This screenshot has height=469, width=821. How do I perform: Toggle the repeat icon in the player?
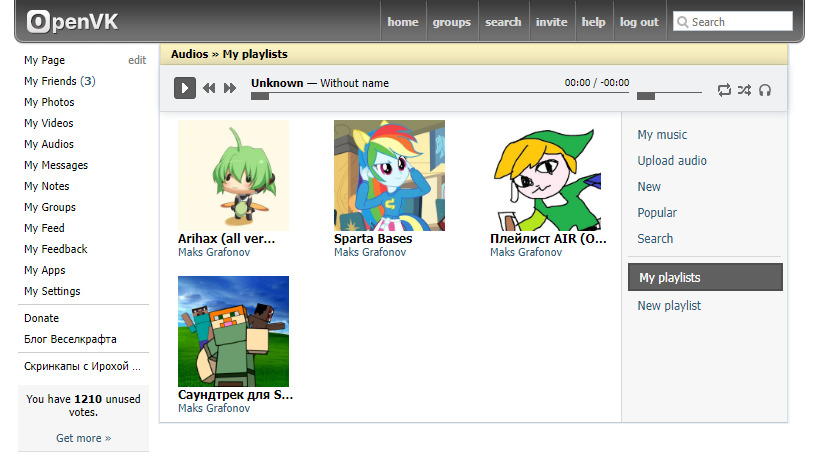click(x=724, y=90)
